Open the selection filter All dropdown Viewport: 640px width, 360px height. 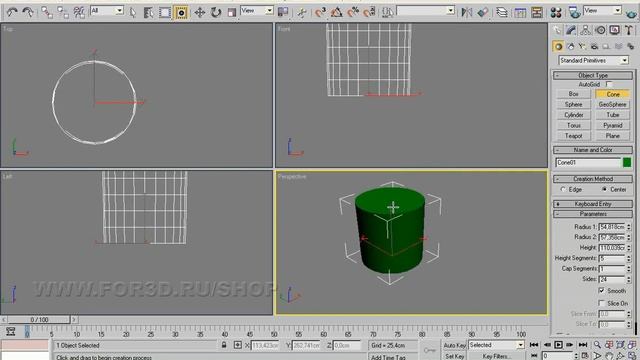tap(107, 10)
